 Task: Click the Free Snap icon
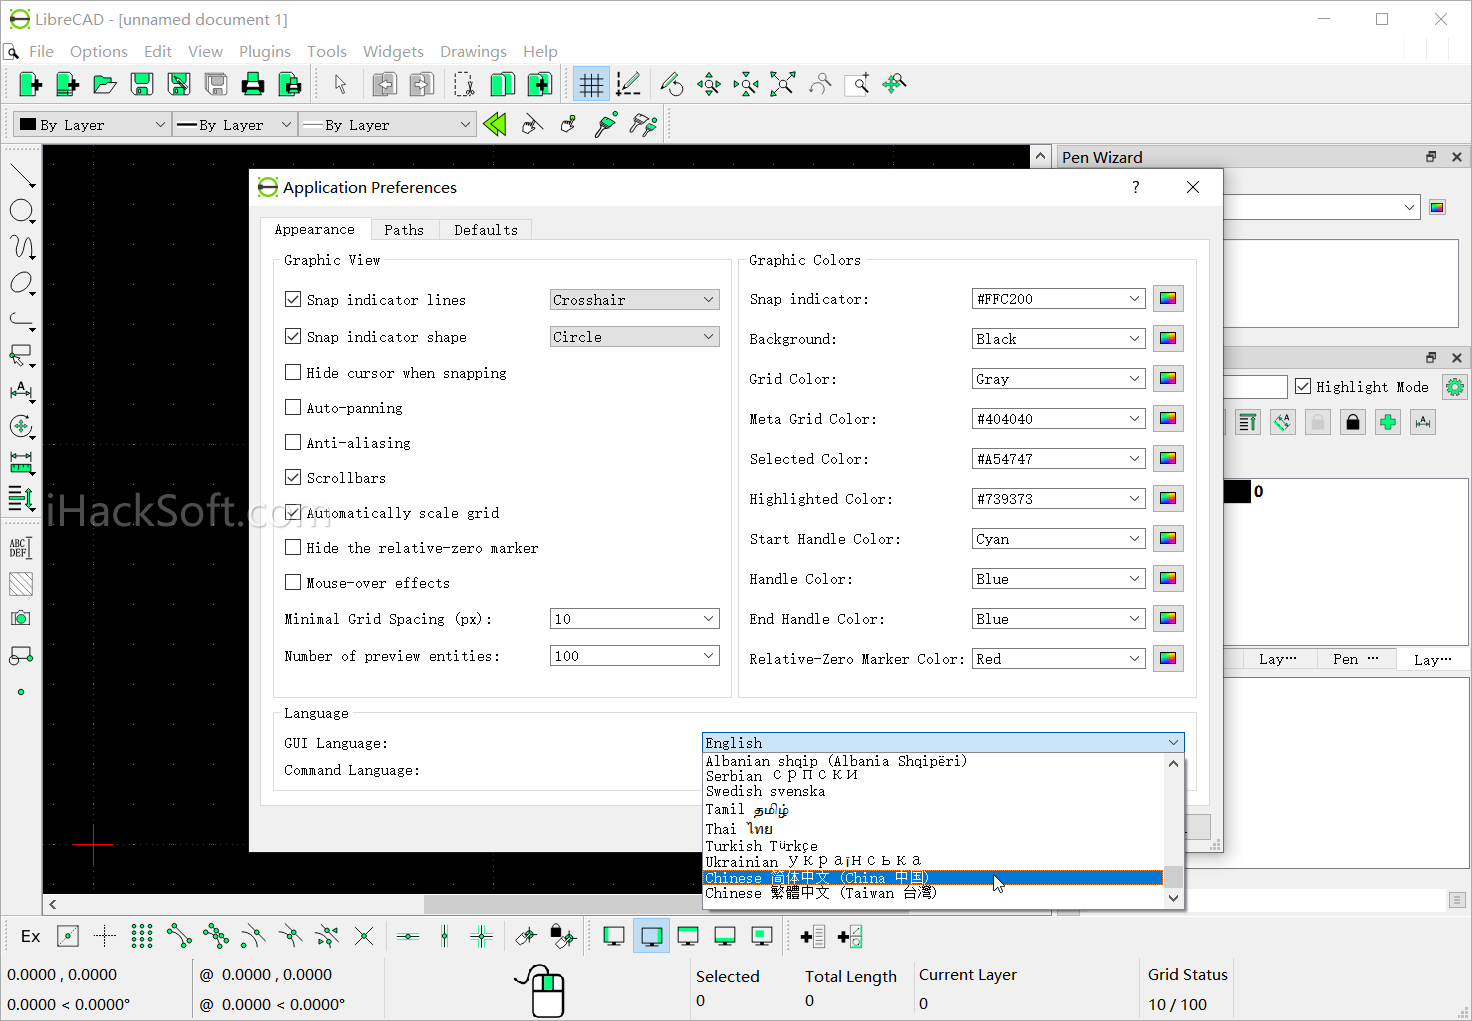68,936
